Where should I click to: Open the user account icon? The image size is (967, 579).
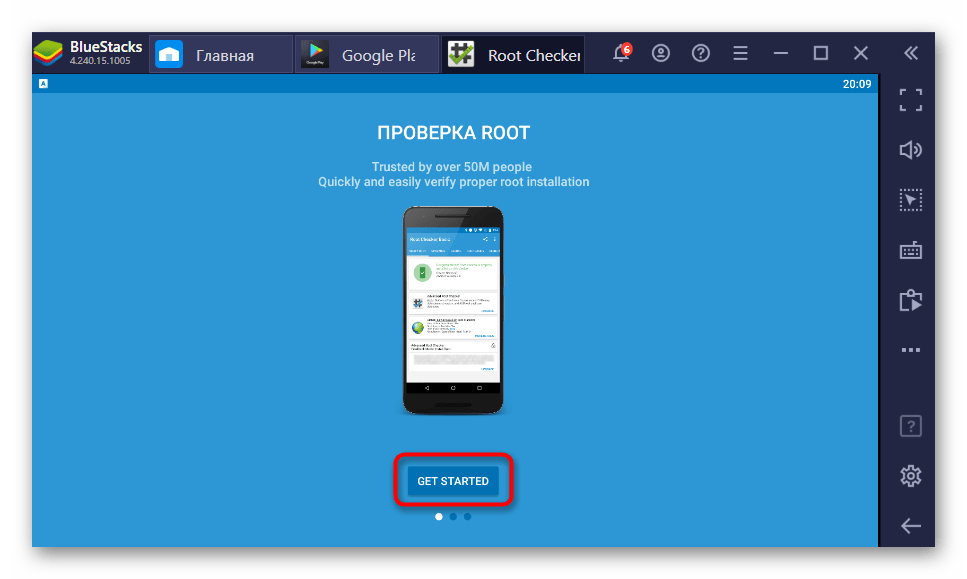coord(660,53)
